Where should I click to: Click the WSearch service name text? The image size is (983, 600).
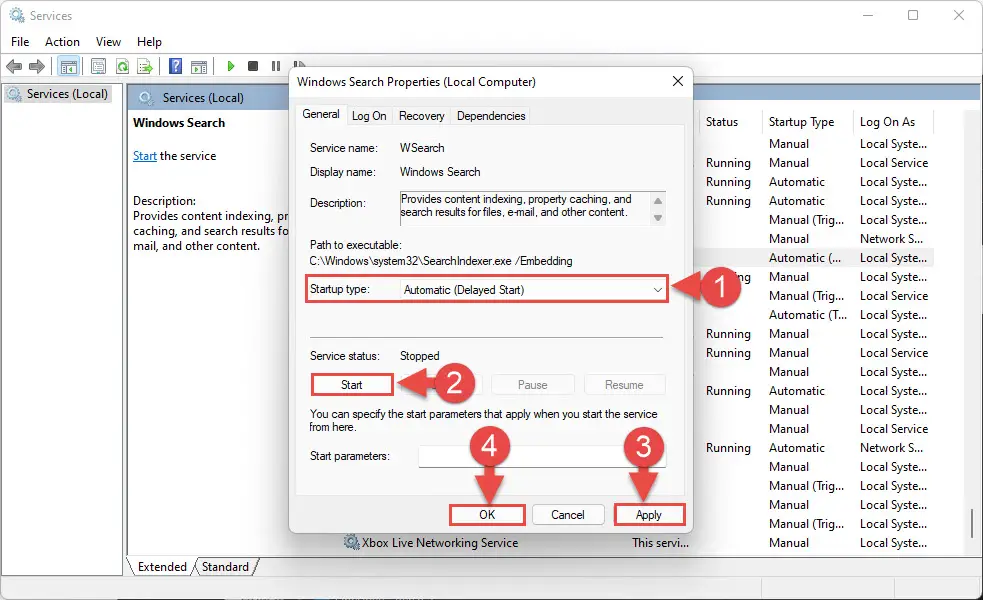(422, 148)
